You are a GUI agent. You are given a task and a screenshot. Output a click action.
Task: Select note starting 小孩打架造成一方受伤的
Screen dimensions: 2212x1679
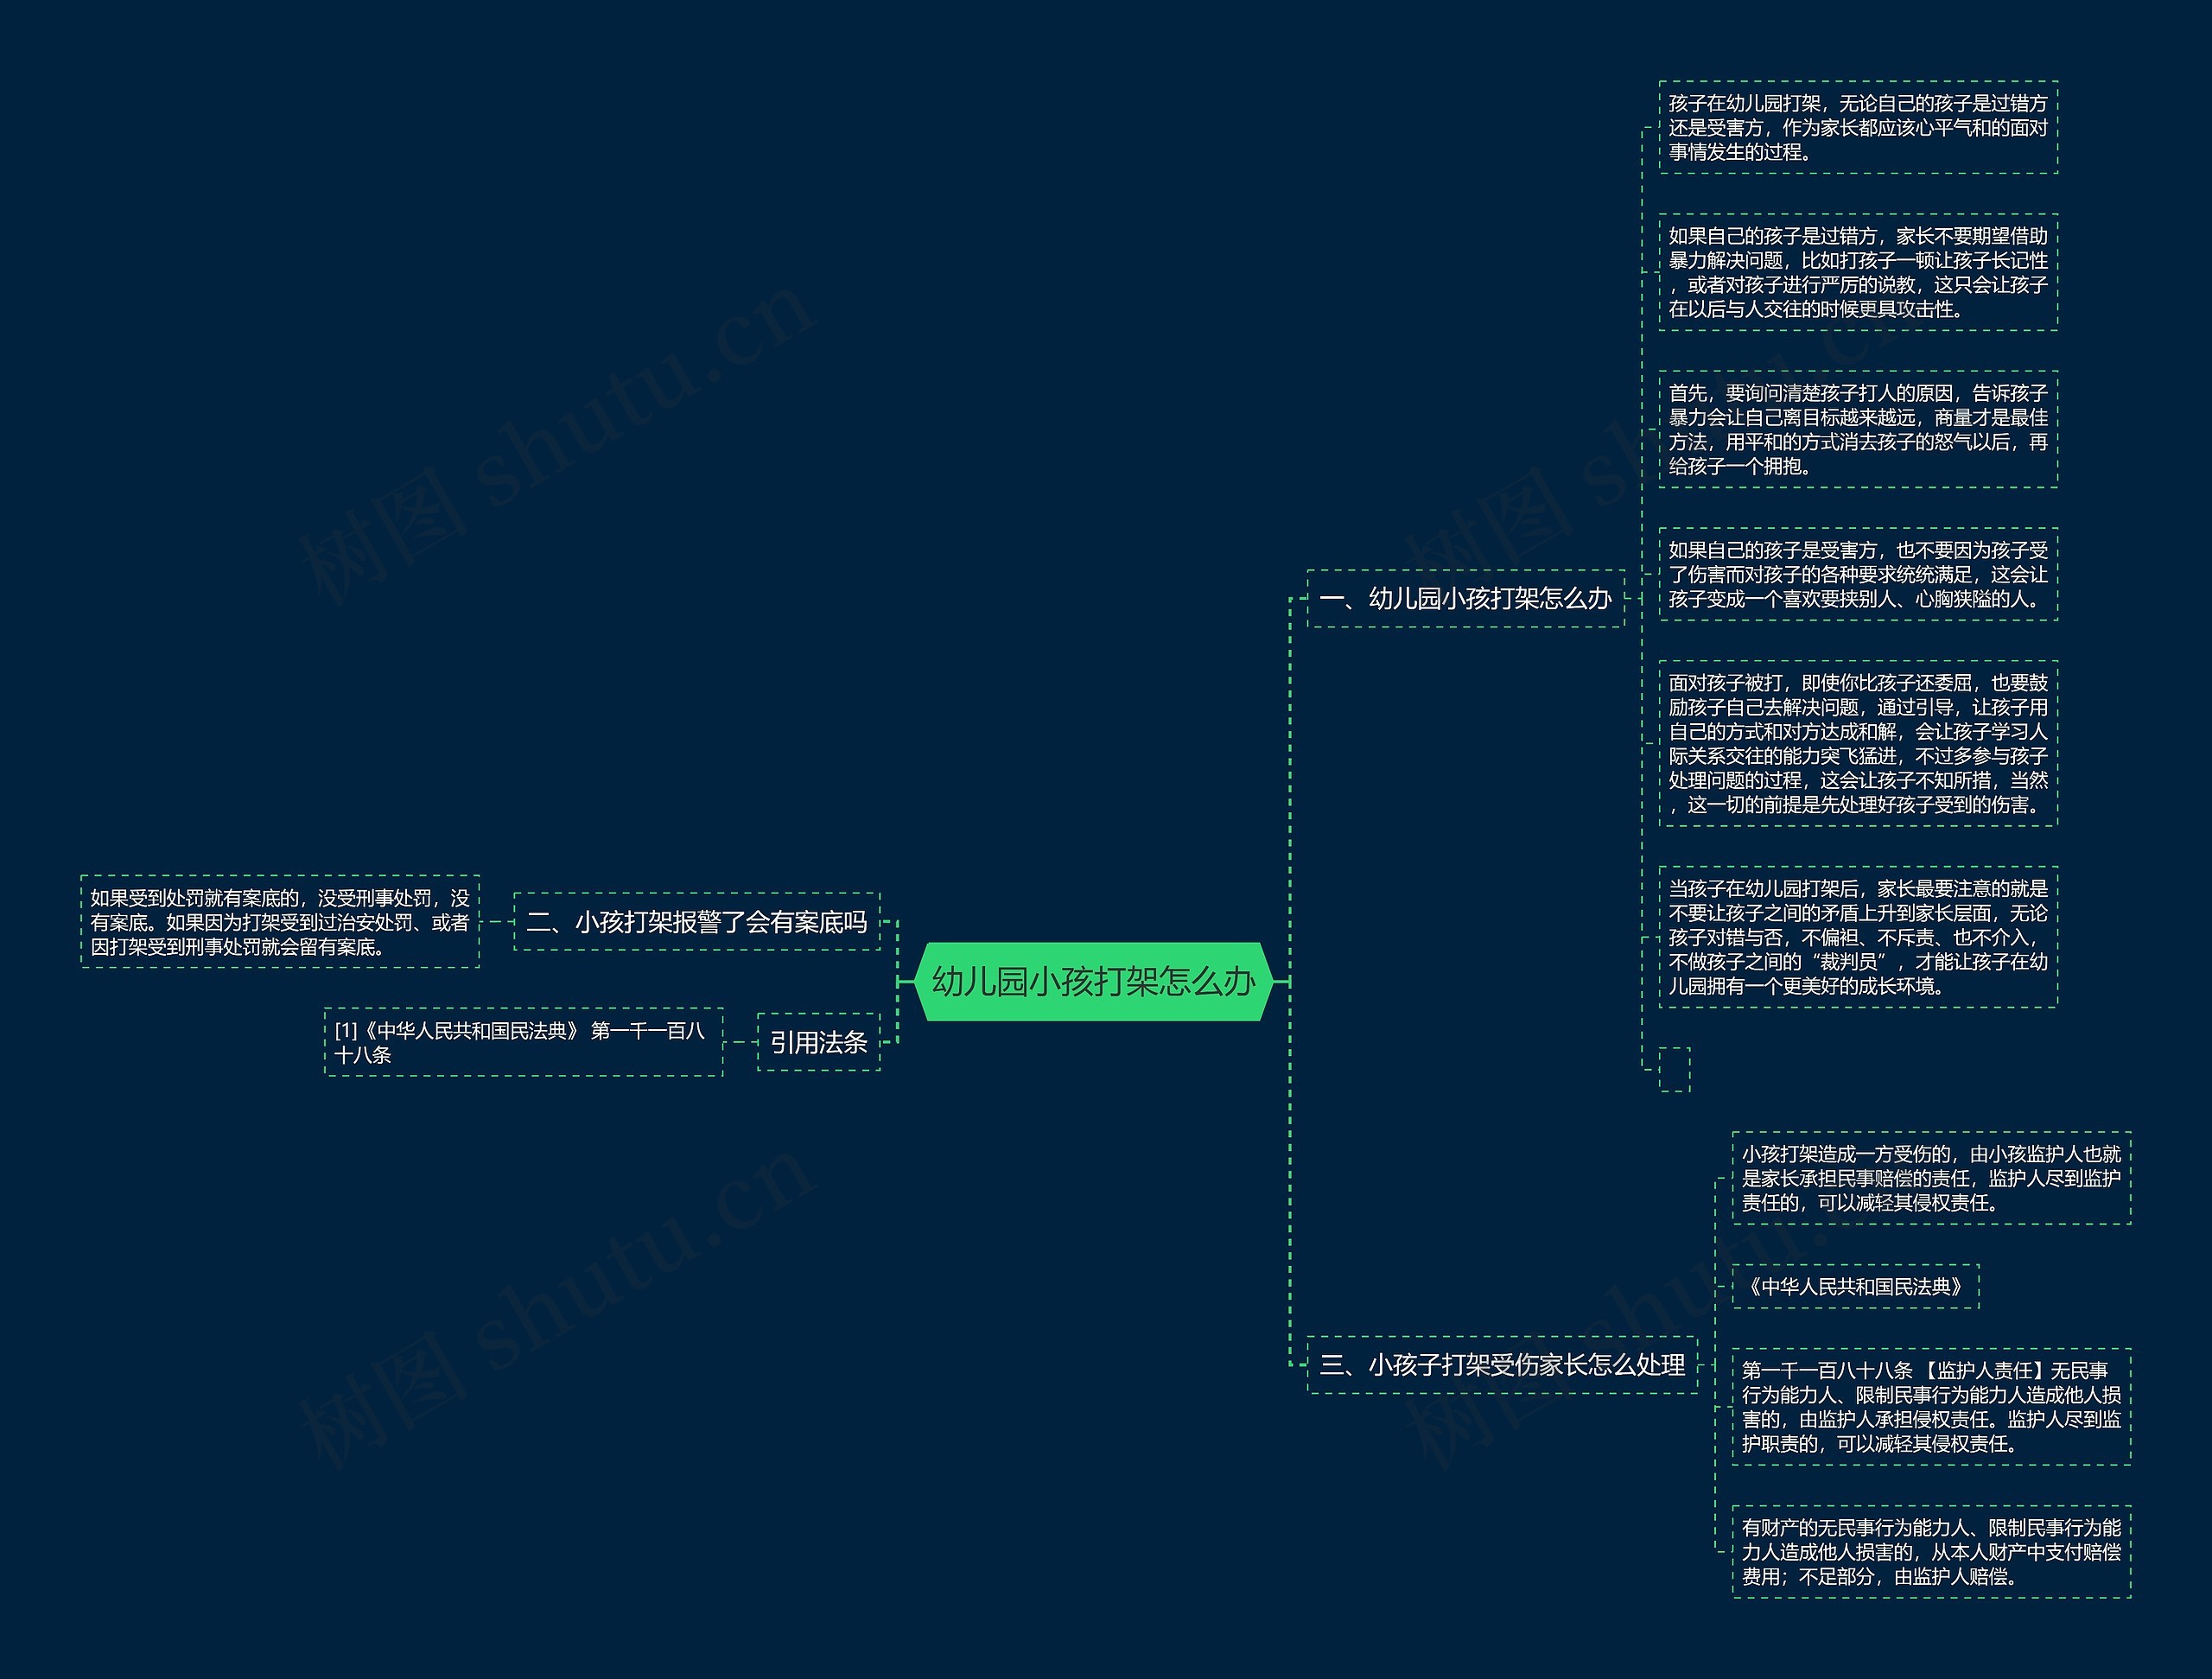[x=1931, y=1178]
